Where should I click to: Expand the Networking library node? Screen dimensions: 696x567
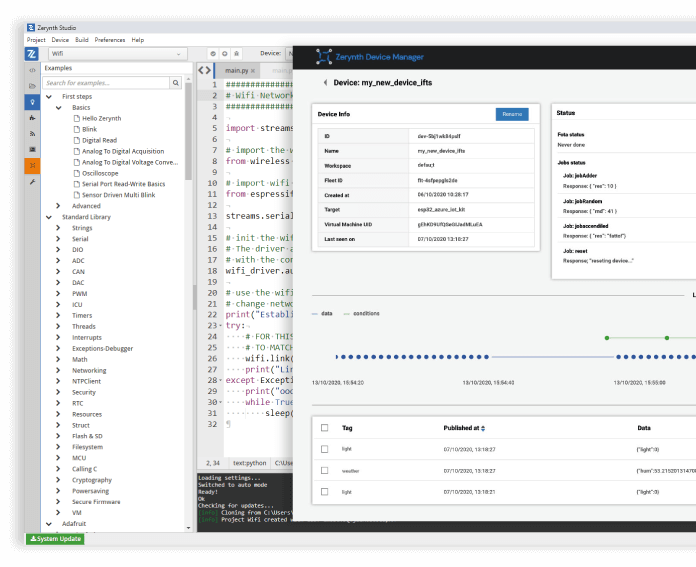tap(58, 370)
